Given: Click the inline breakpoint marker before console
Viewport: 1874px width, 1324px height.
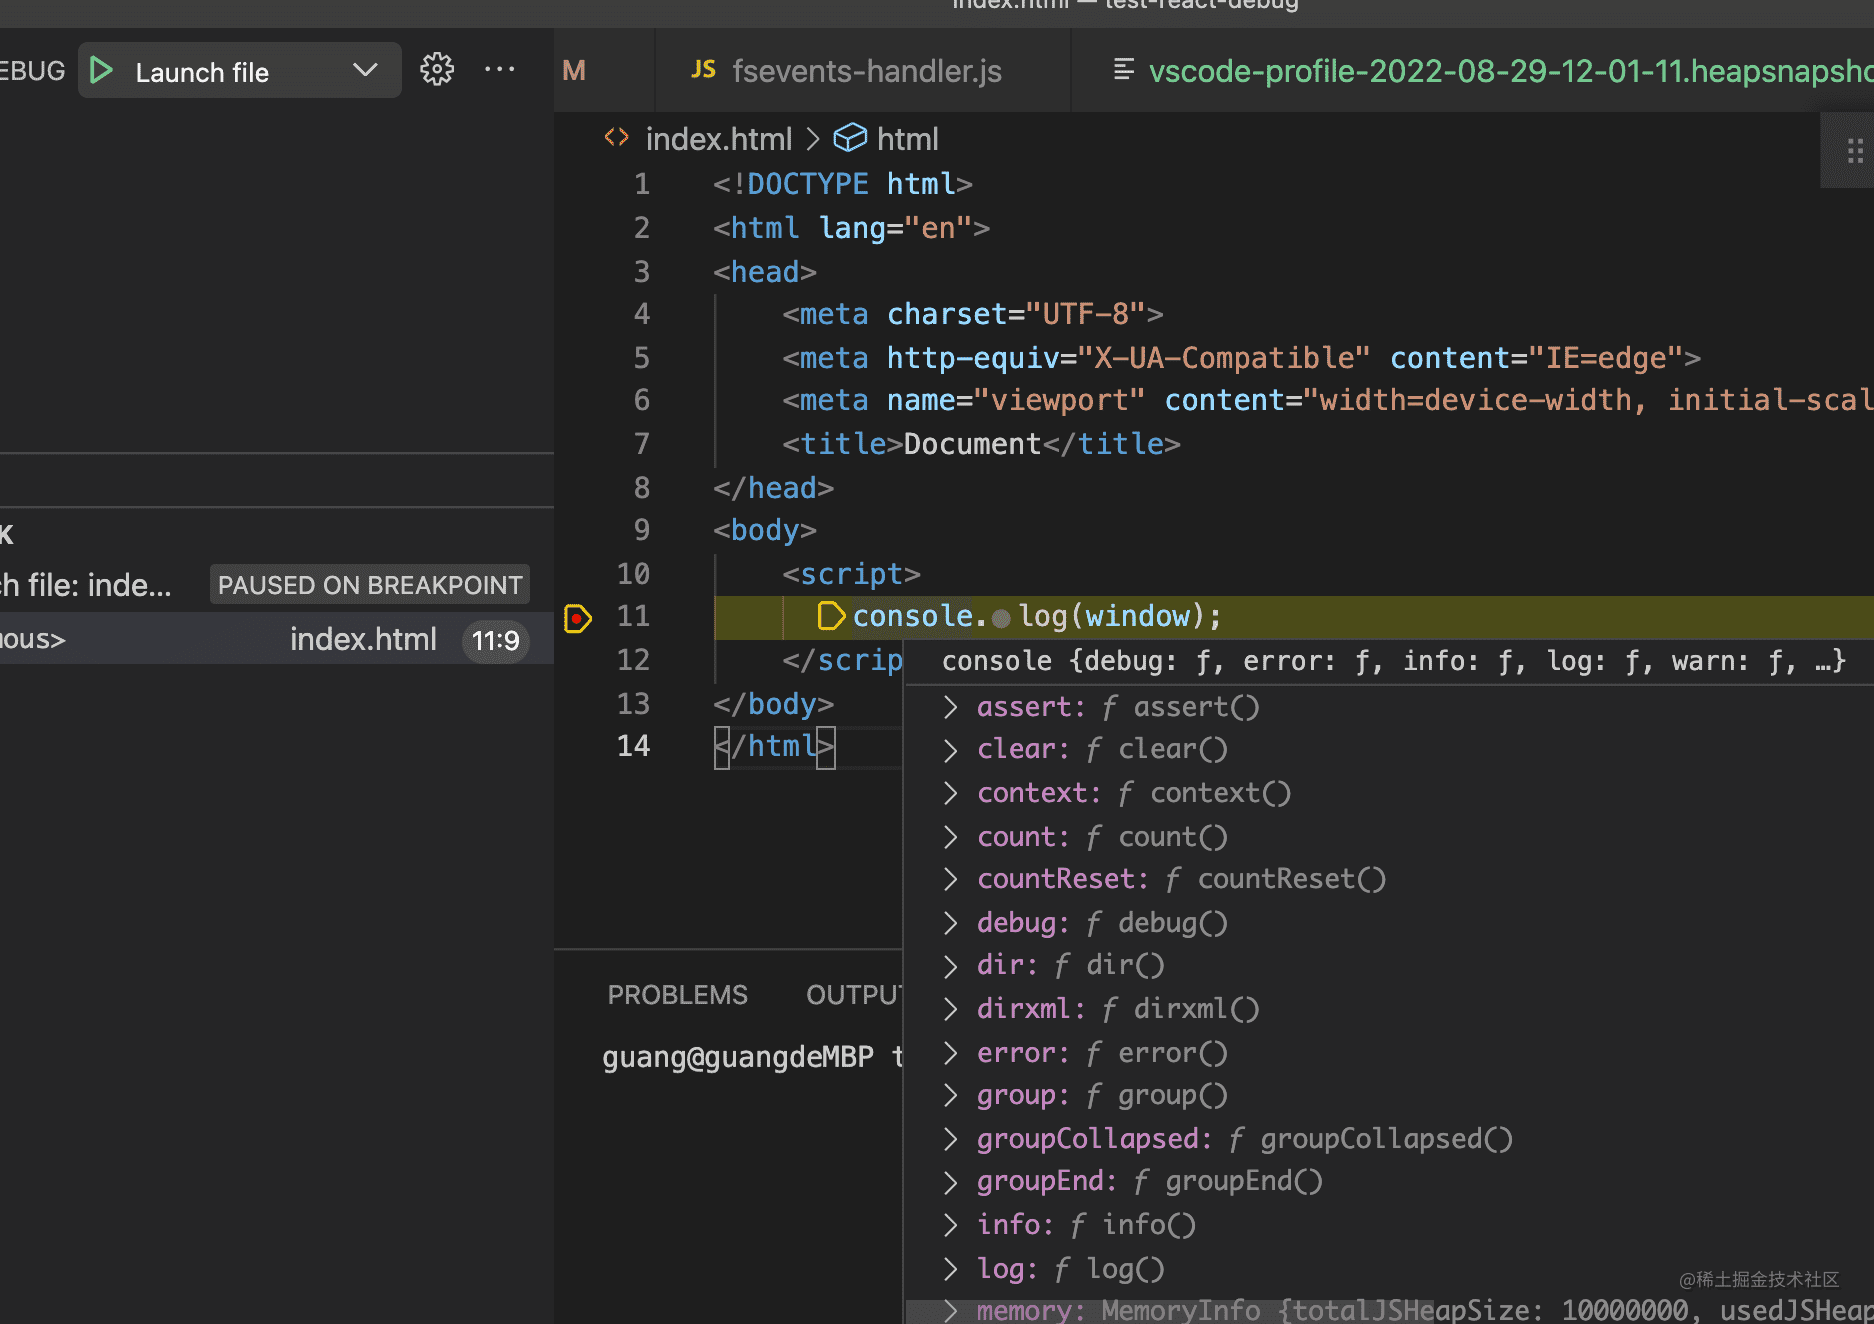Looking at the screenshot, I should [x=830, y=616].
